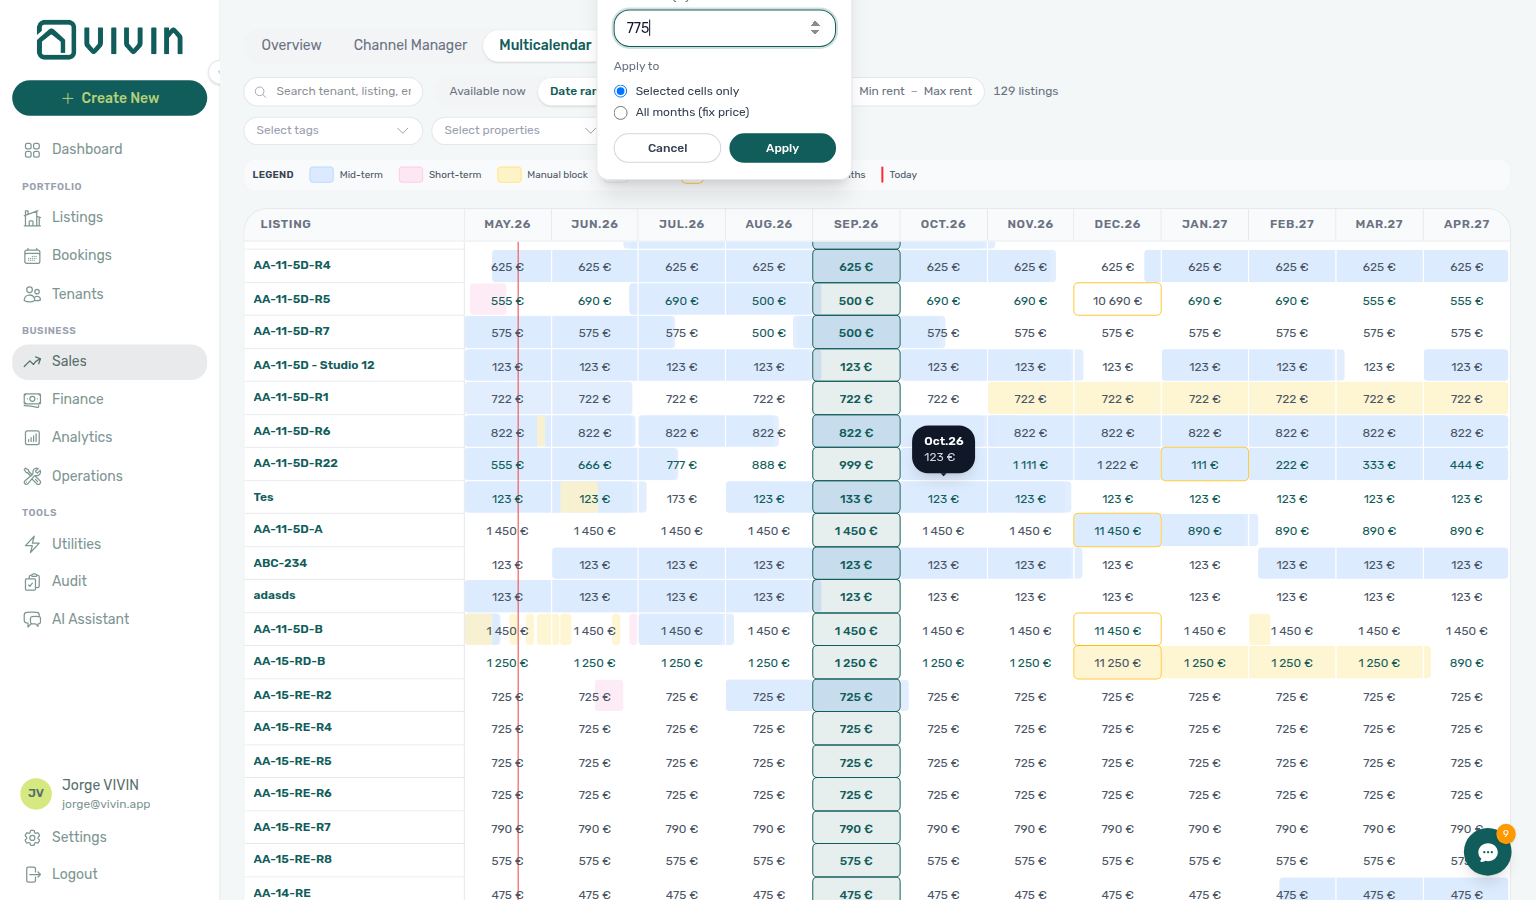Click the search tenant, listing field
This screenshot has height=900, width=1536.
point(333,92)
